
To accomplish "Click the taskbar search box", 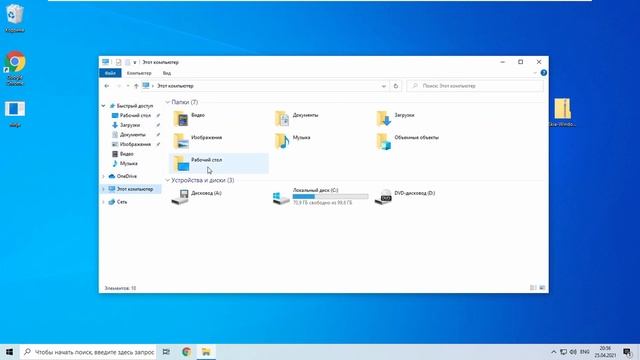I will pyautogui.click(x=88, y=352).
